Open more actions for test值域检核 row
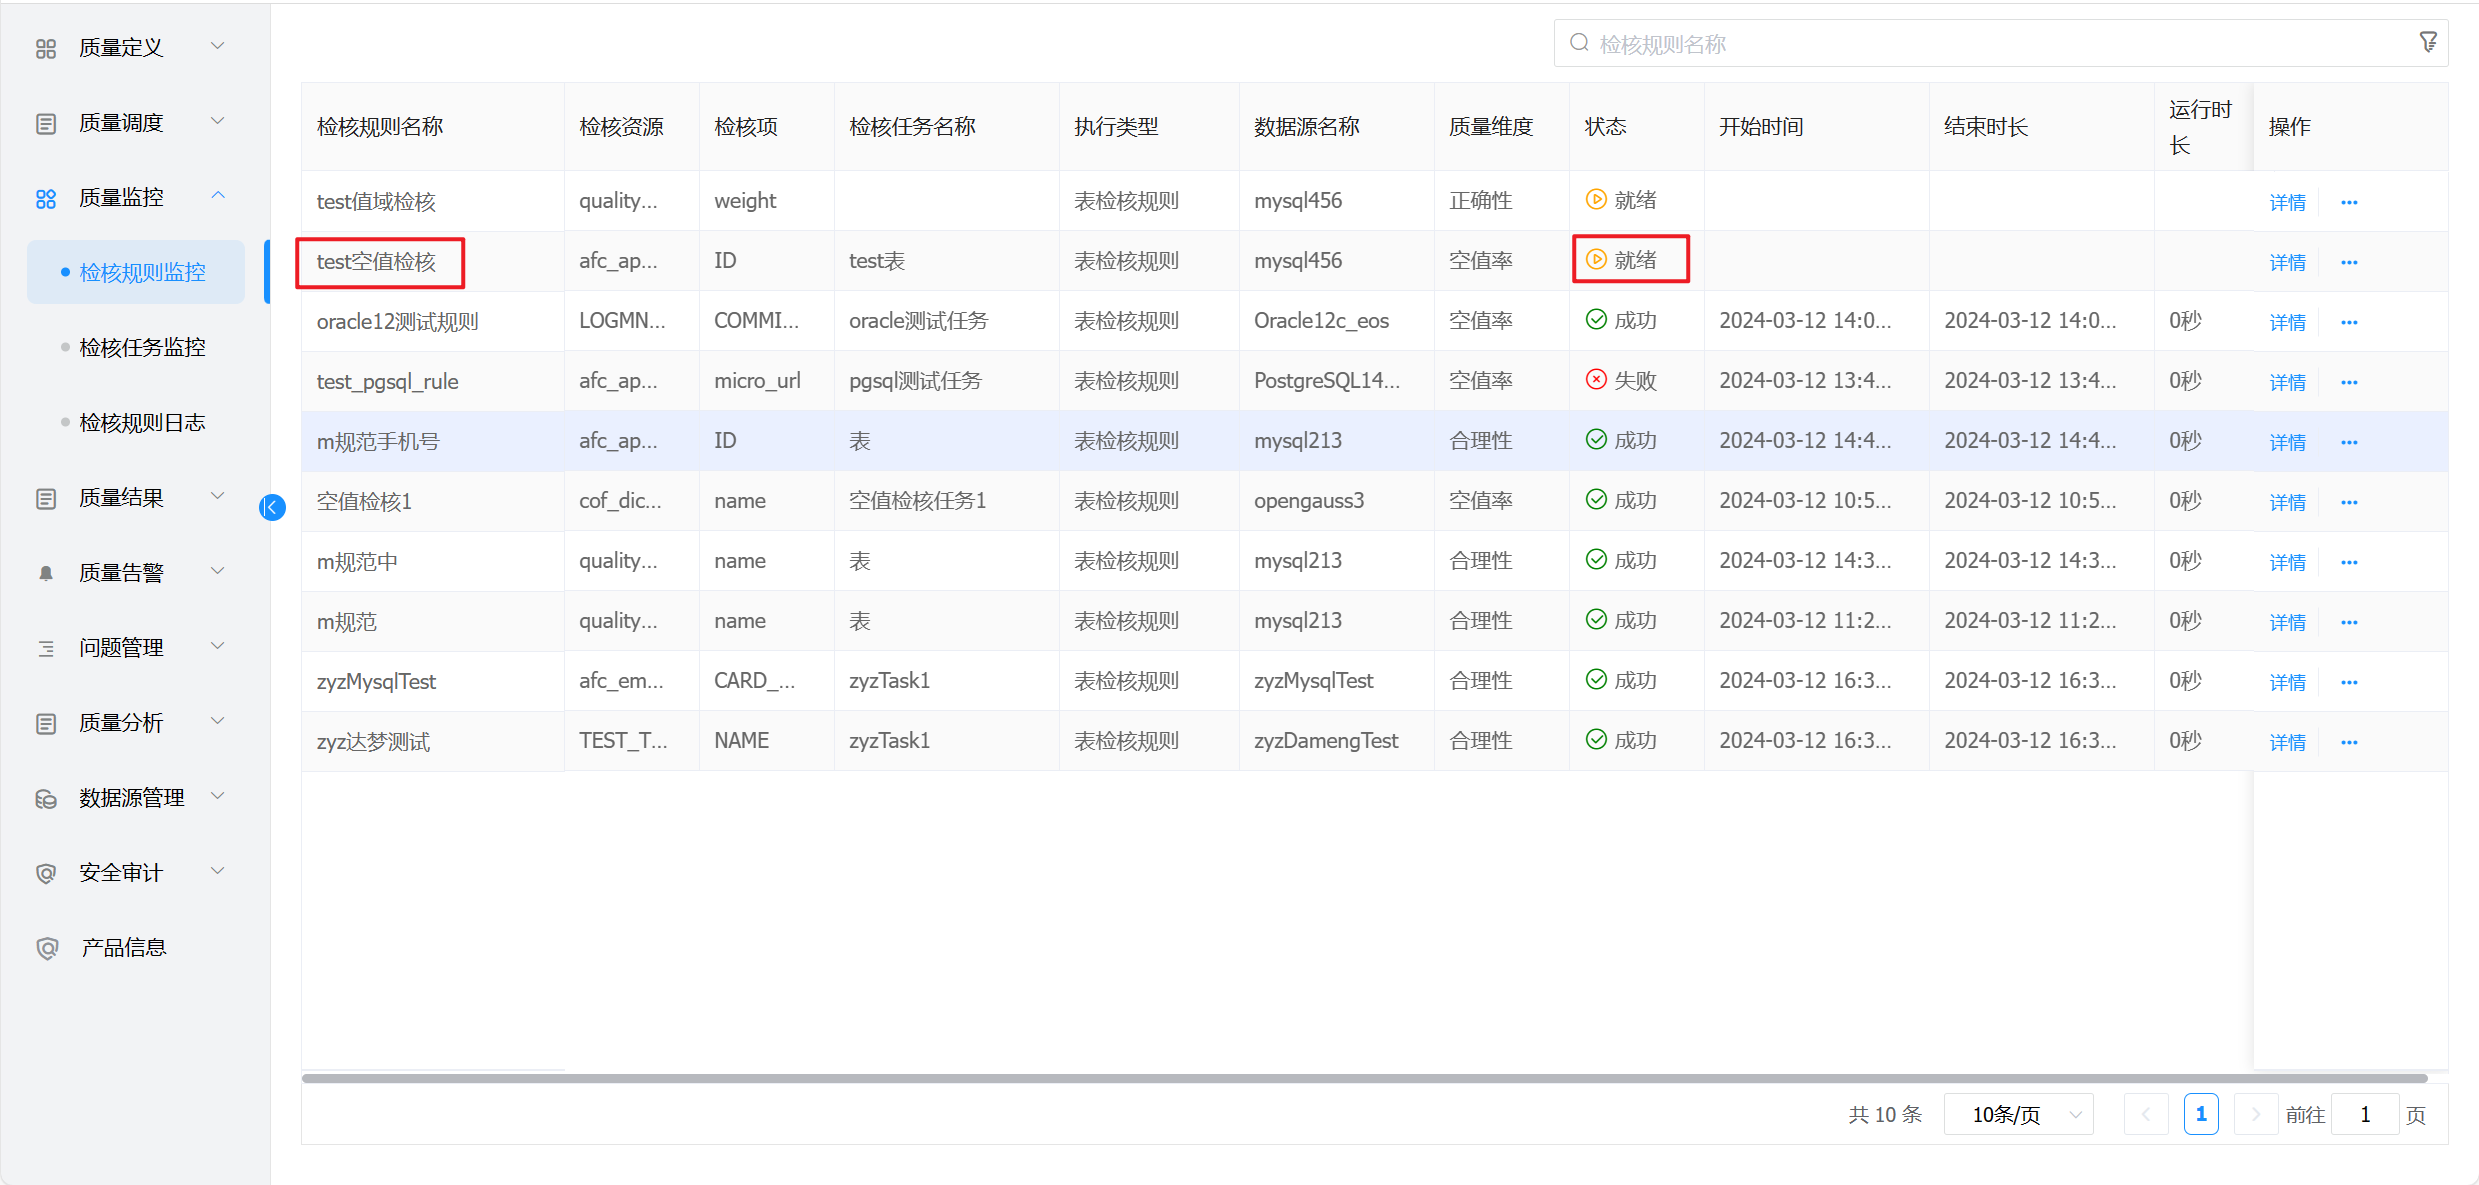This screenshot has height=1185, width=2479. pos(2349,202)
